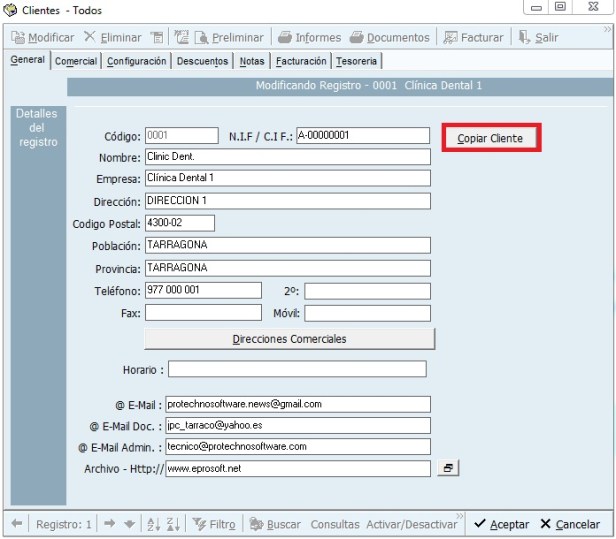
Task: Confirm changes with Aceptar
Action: click(501, 524)
